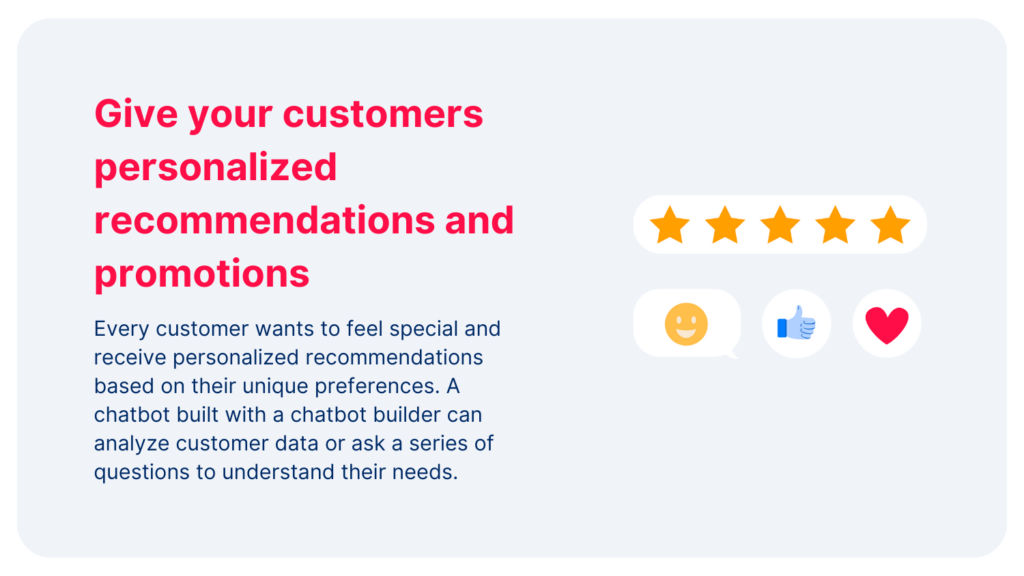Give five stars via last star
1024x576 pixels.
click(x=890, y=225)
